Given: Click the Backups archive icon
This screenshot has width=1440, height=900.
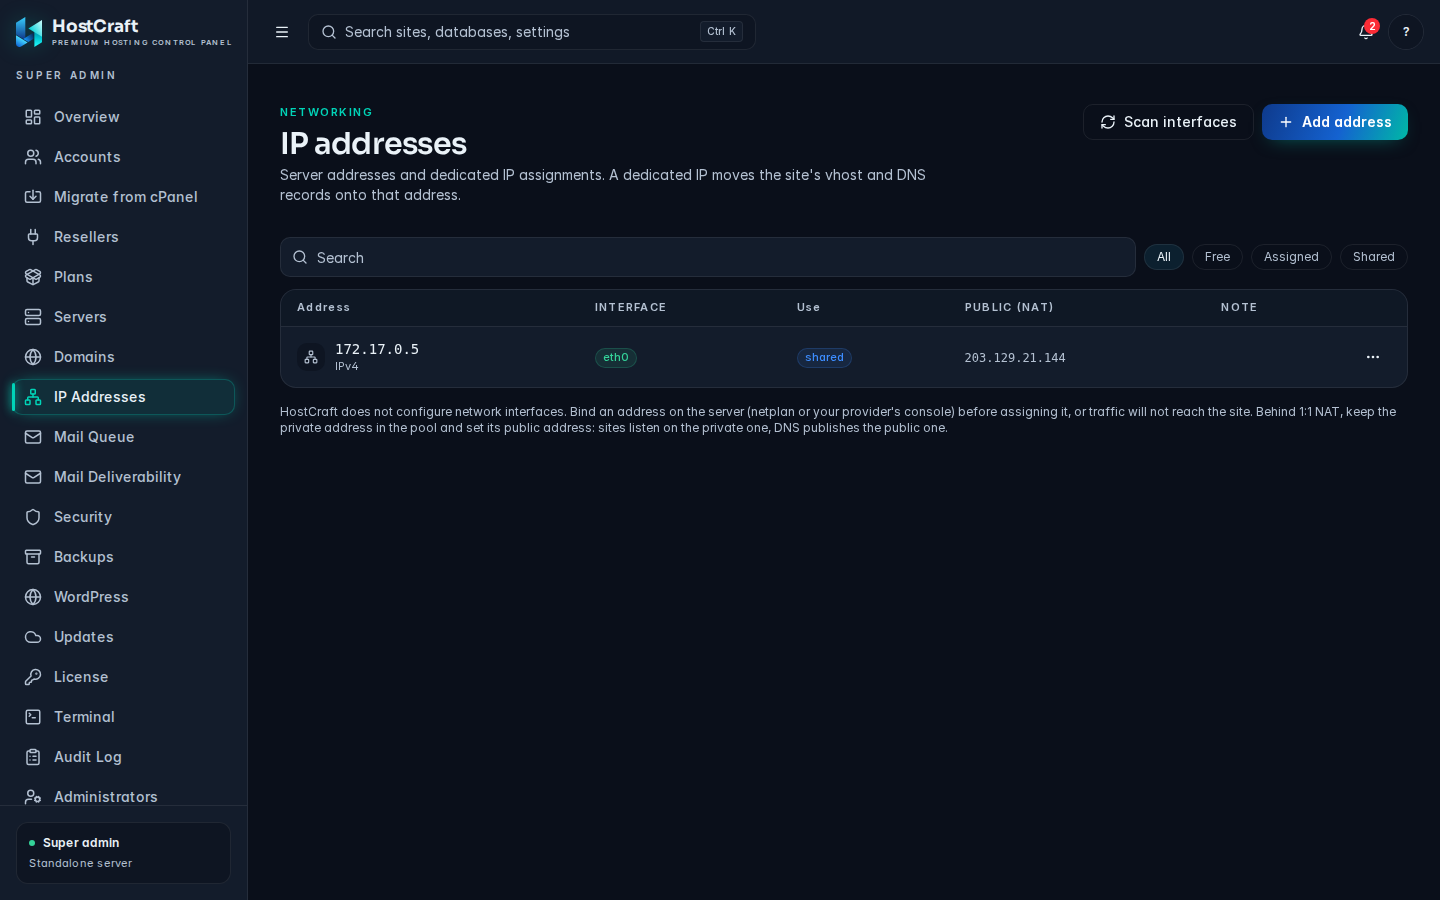Looking at the screenshot, I should point(33,557).
